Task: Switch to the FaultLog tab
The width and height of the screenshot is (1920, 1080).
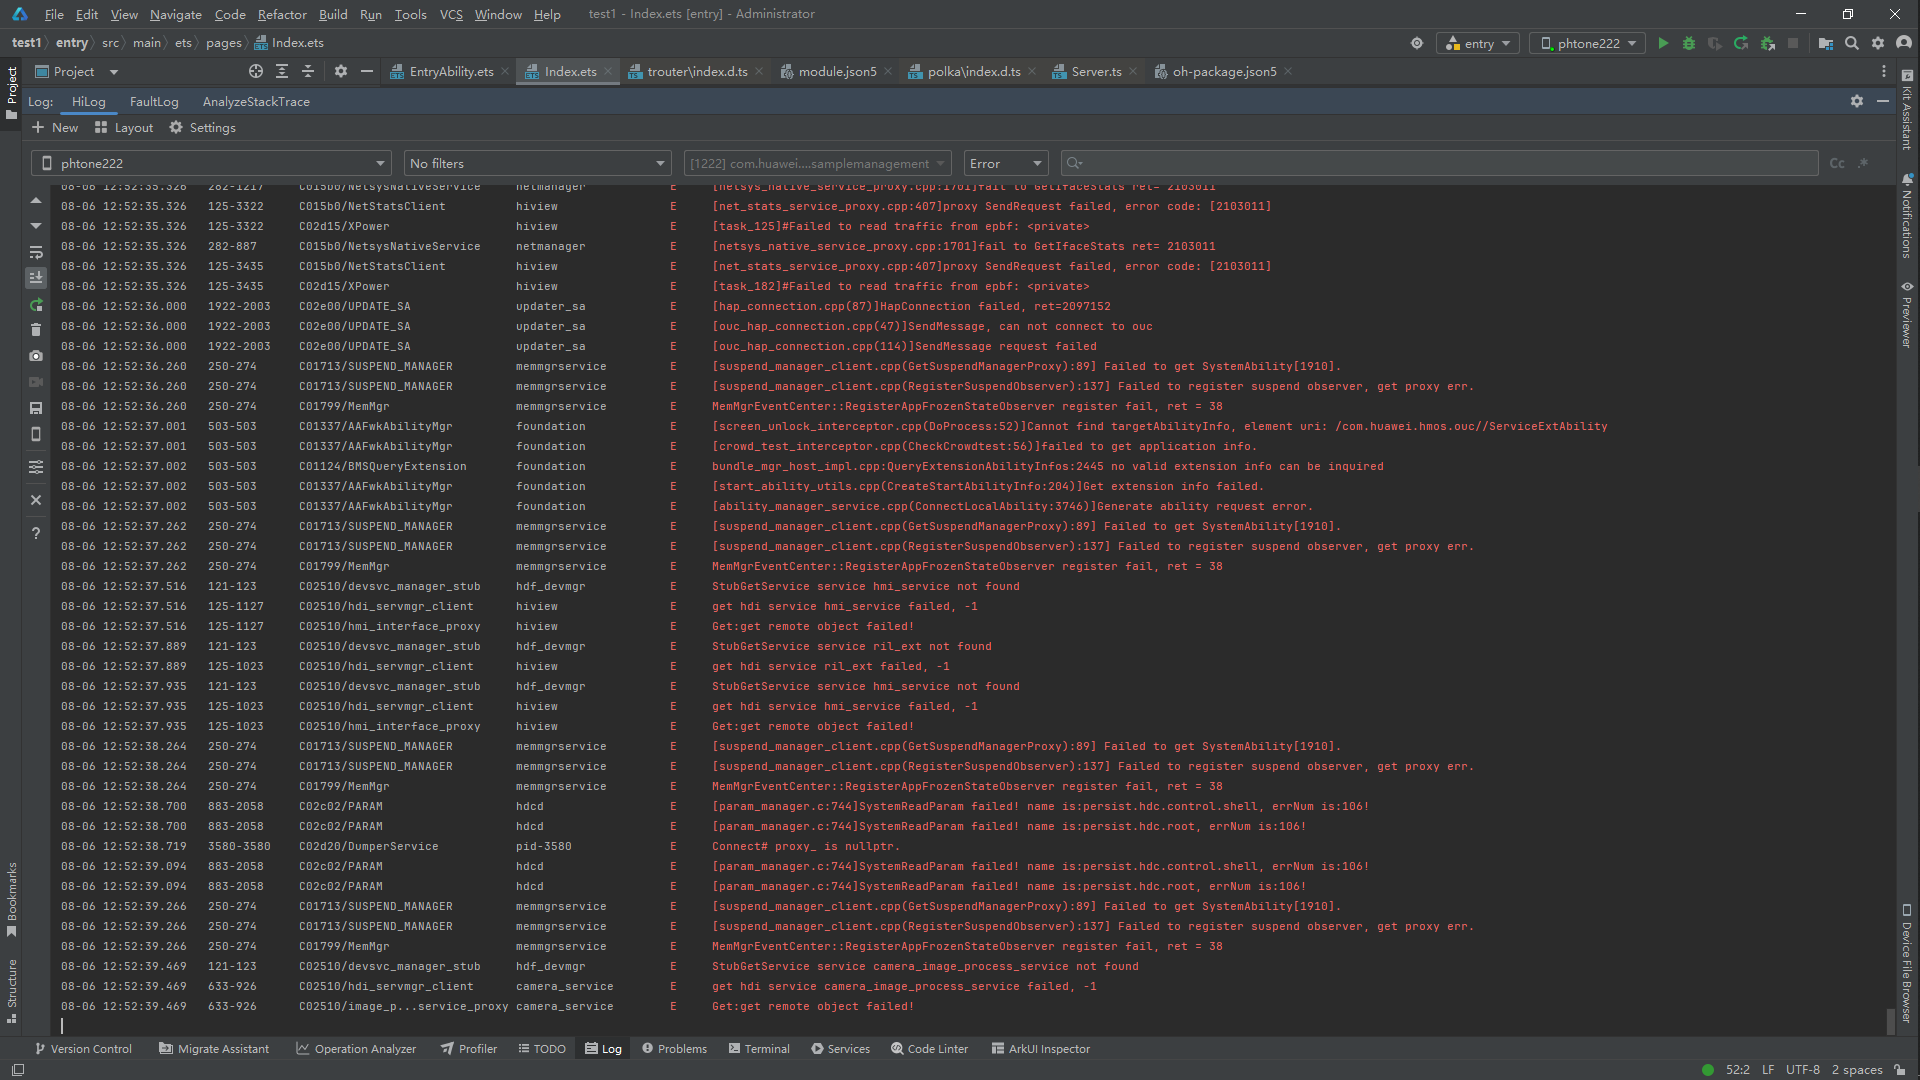Action: tap(154, 101)
